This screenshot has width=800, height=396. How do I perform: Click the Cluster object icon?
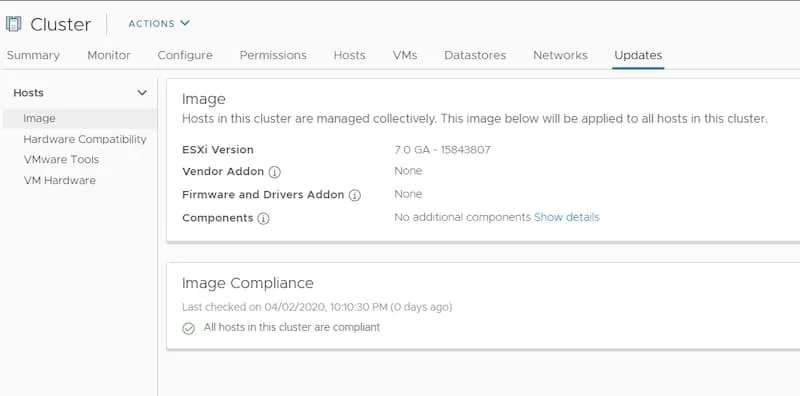coord(13,24)
